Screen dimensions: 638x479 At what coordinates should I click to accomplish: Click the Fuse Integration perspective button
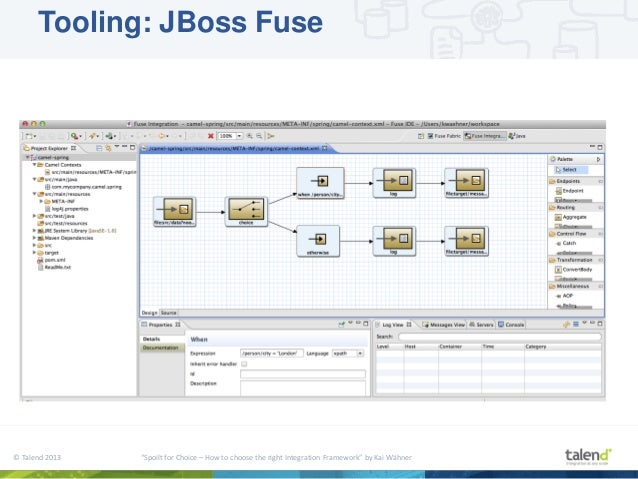(x=485, y=136)
